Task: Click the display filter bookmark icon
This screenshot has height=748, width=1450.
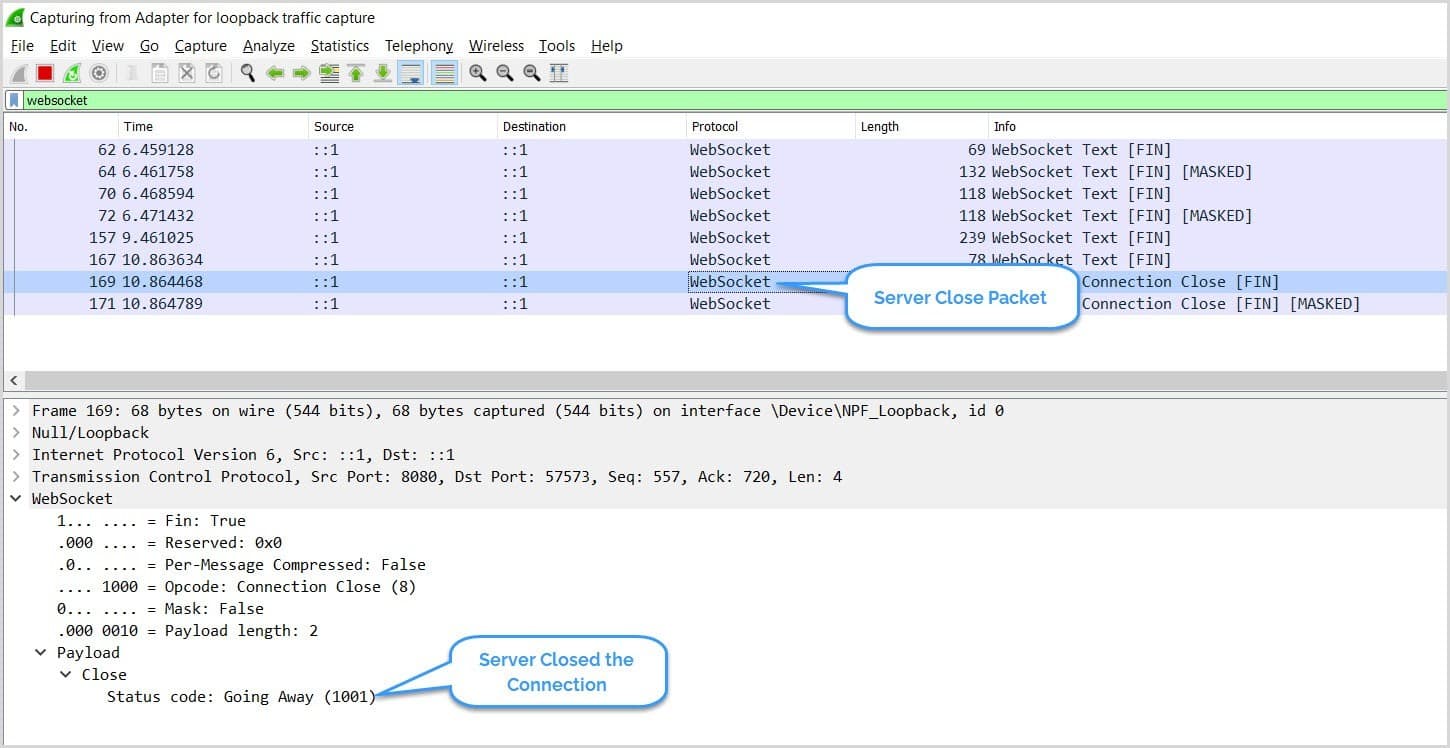Action: click(14, 100)
